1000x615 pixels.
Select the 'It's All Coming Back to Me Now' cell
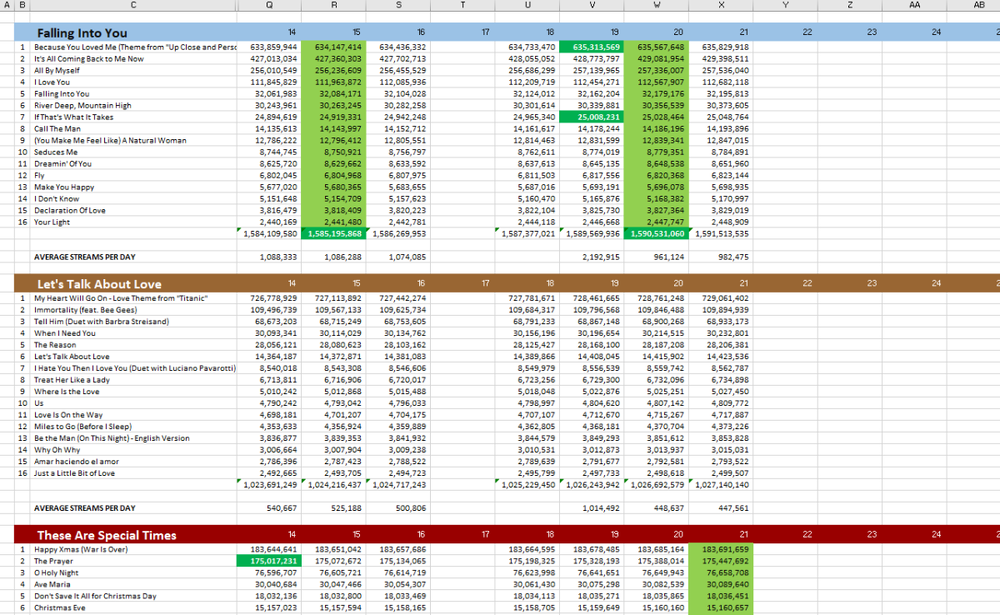133,59
